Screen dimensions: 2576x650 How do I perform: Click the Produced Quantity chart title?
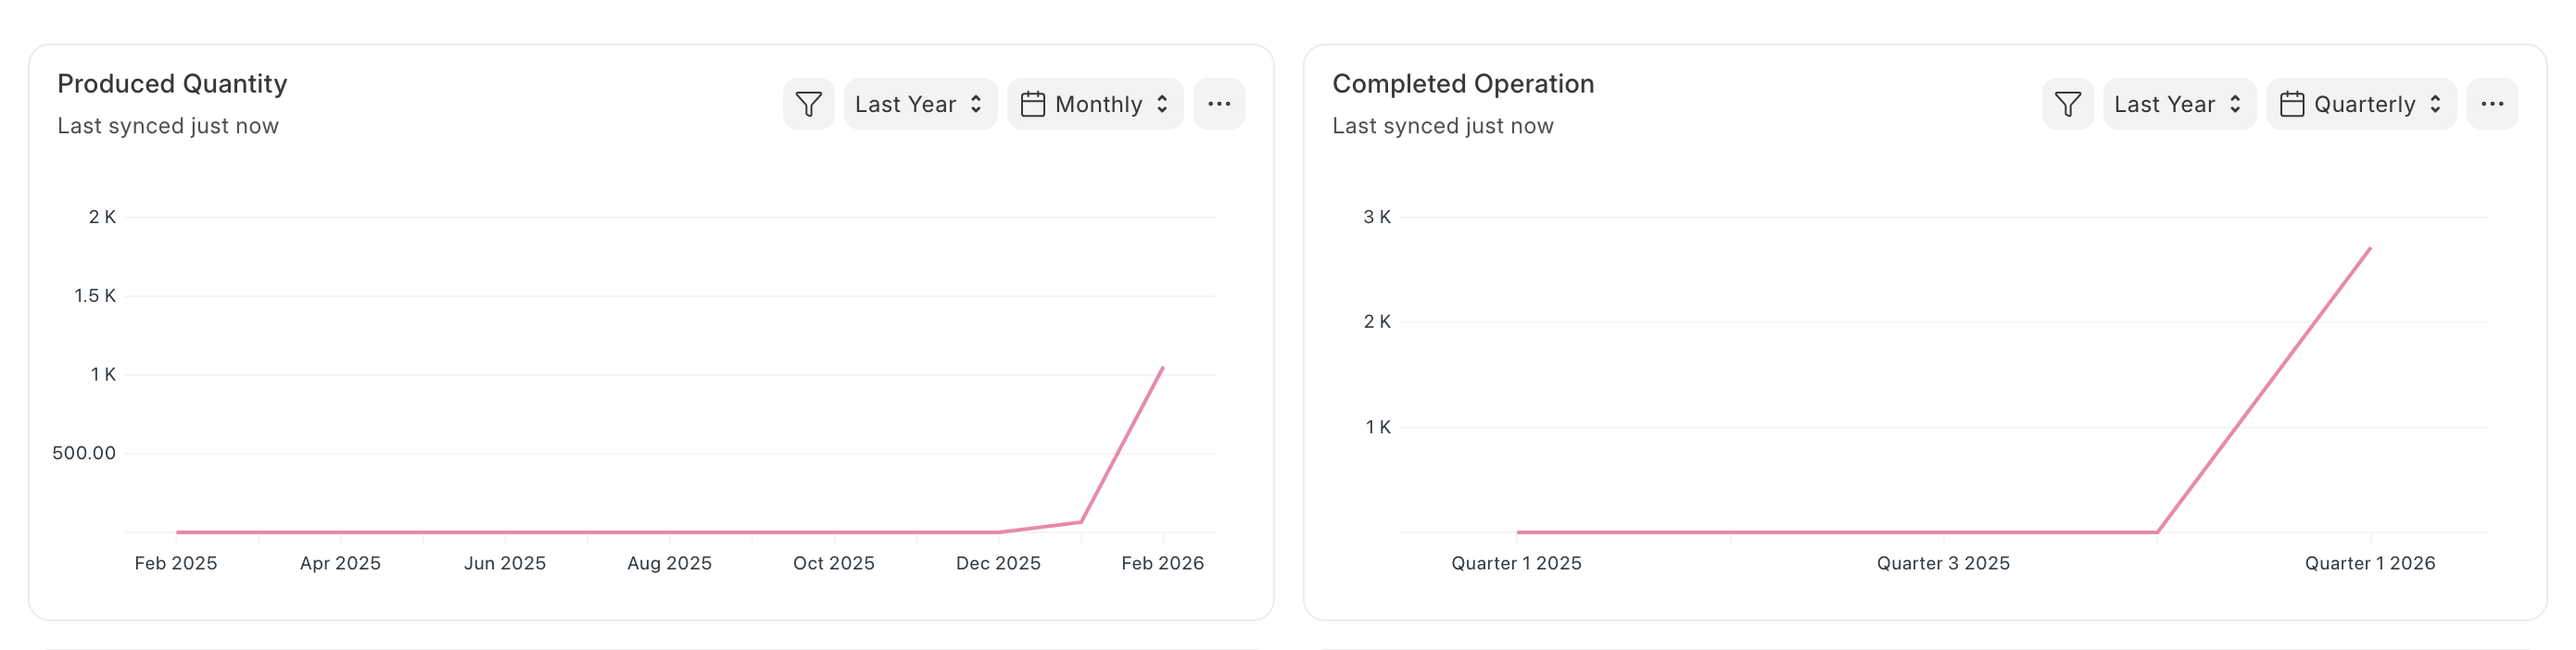(172, 84)
